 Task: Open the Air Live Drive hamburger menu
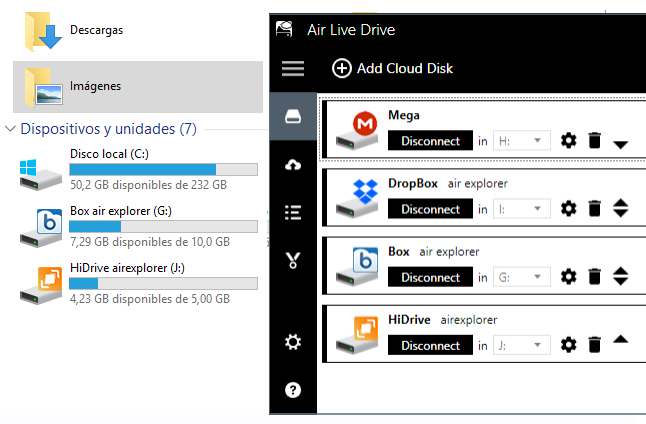pyautogui.click(x=293, y=68)
